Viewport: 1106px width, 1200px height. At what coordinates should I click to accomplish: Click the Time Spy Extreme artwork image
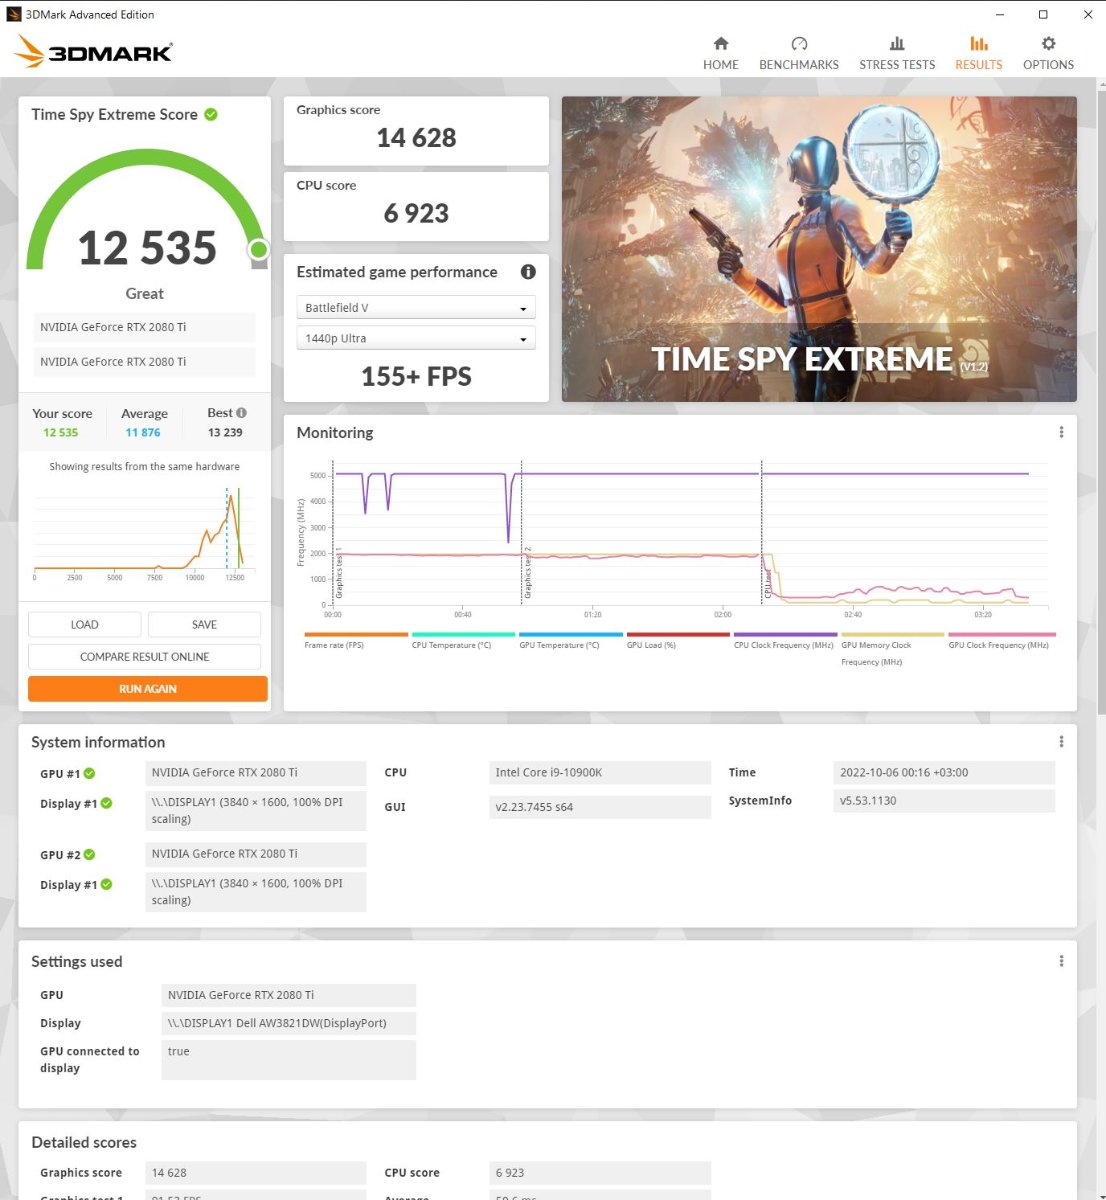(819, 249)
